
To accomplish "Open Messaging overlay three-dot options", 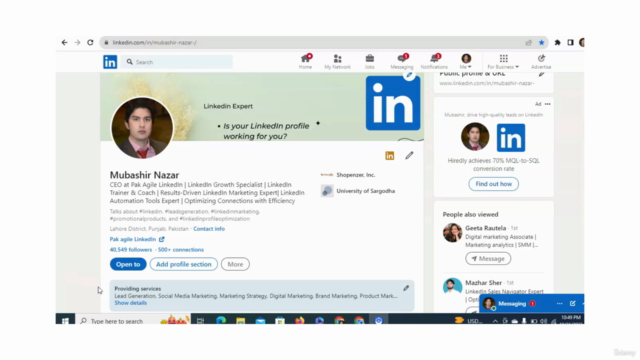I will pos(560,304).
